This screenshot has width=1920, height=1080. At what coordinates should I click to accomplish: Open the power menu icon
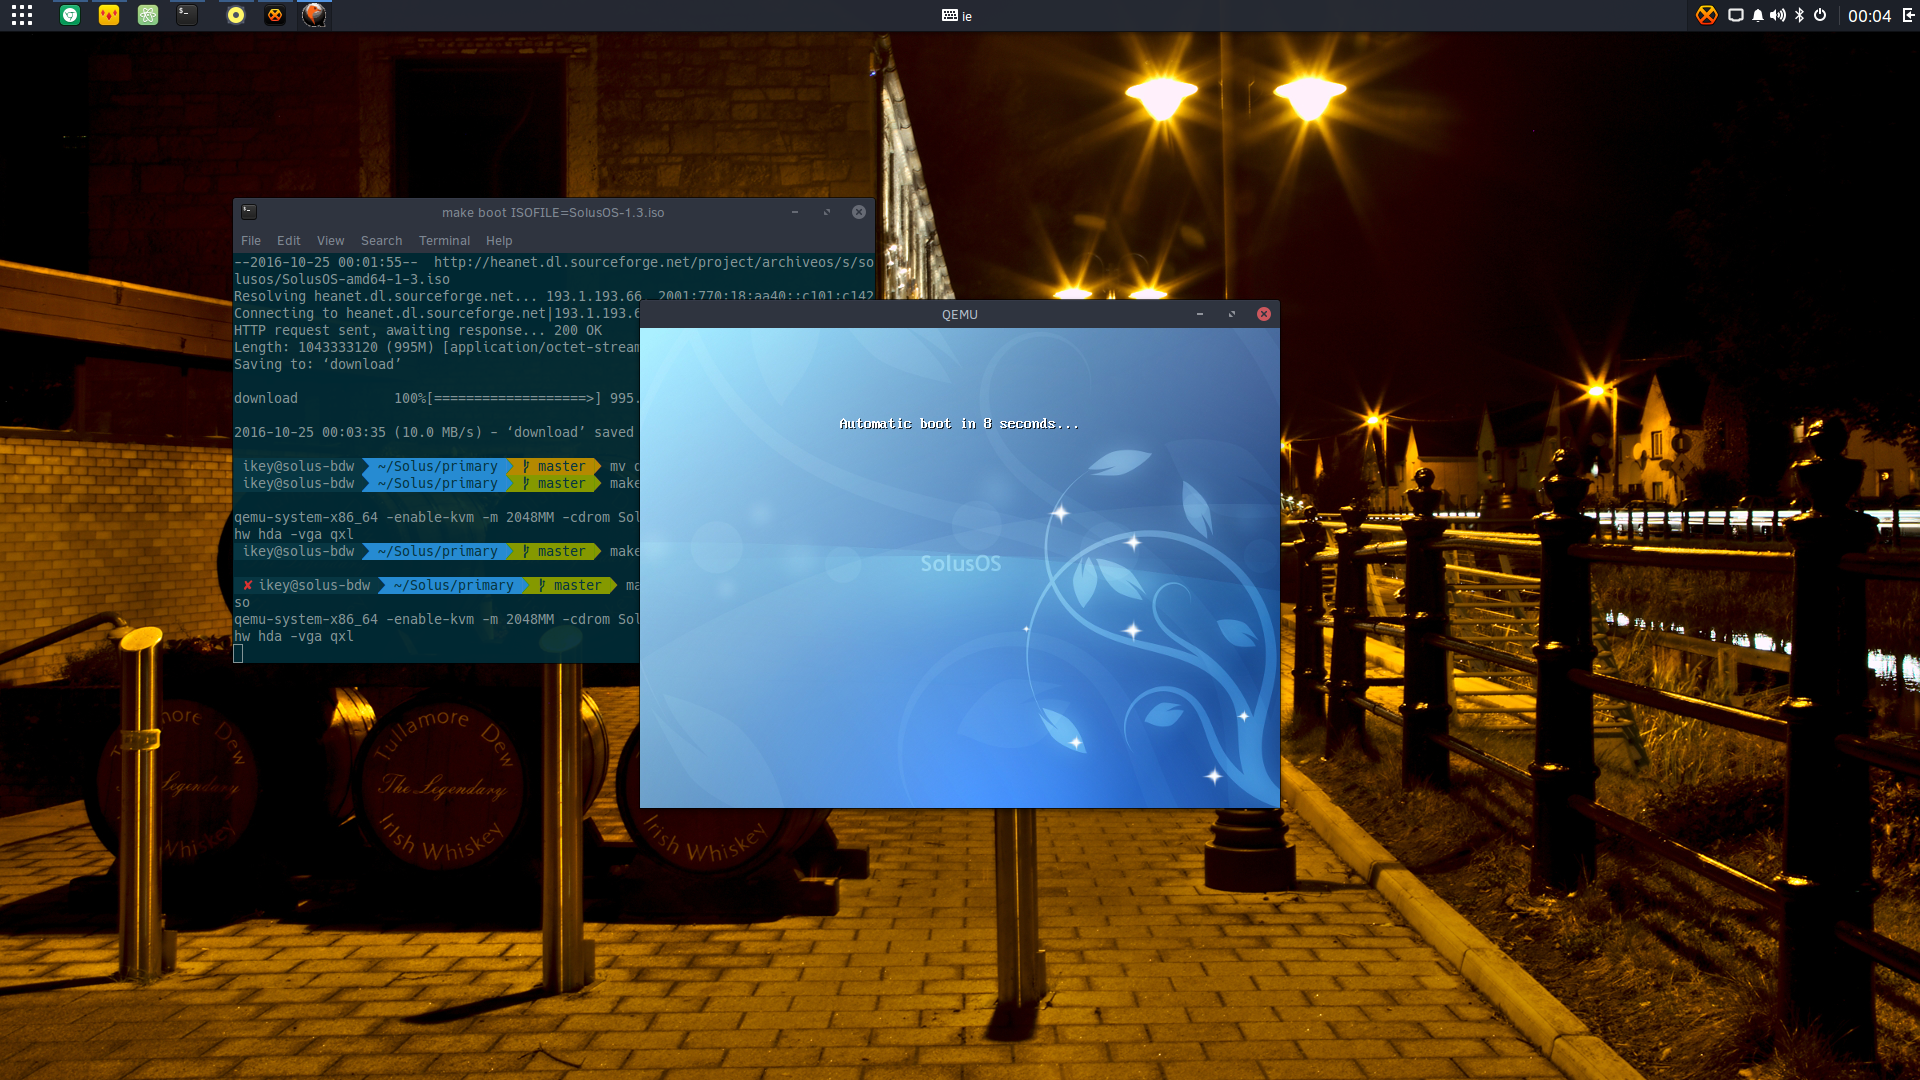pos(1820,15)
